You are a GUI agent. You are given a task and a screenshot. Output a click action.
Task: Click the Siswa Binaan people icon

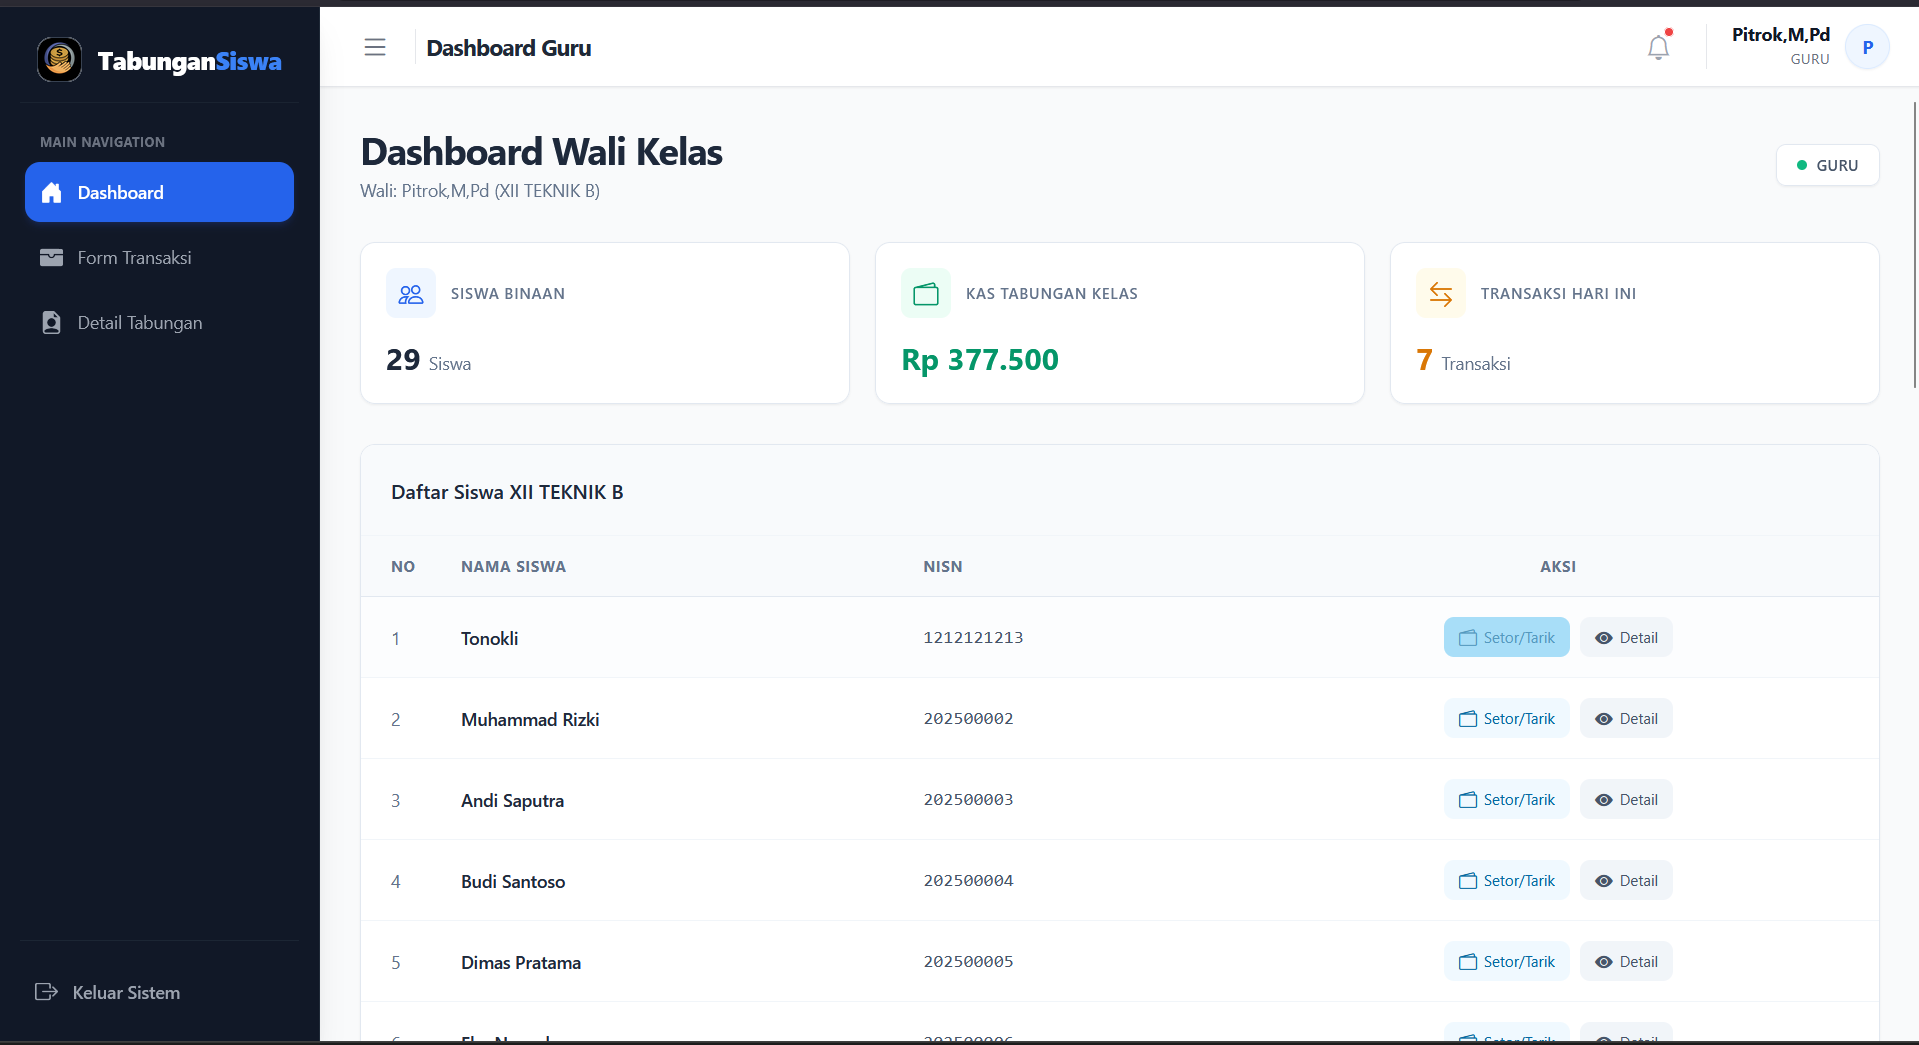411,293
